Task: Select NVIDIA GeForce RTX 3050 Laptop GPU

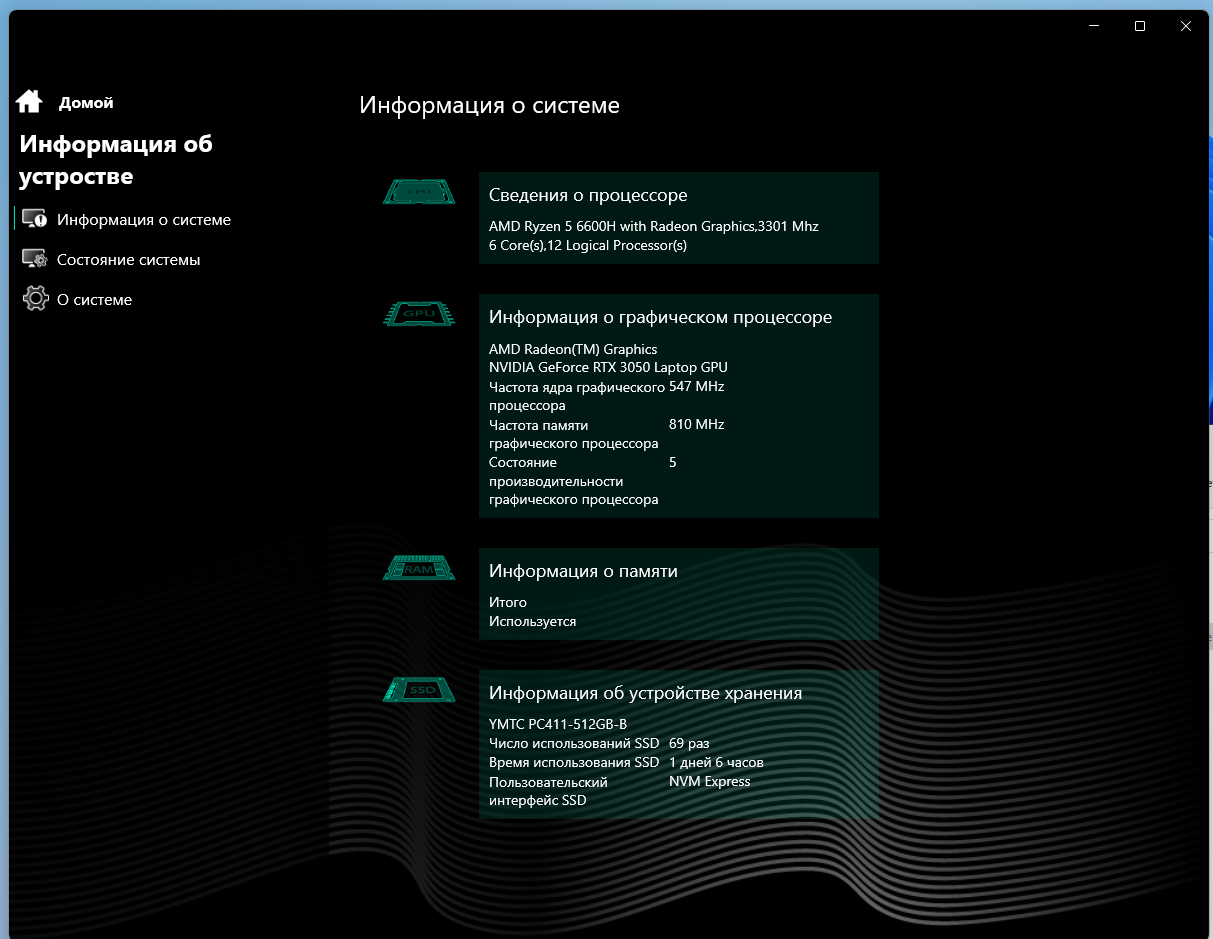Action: [x=608, y=367]
